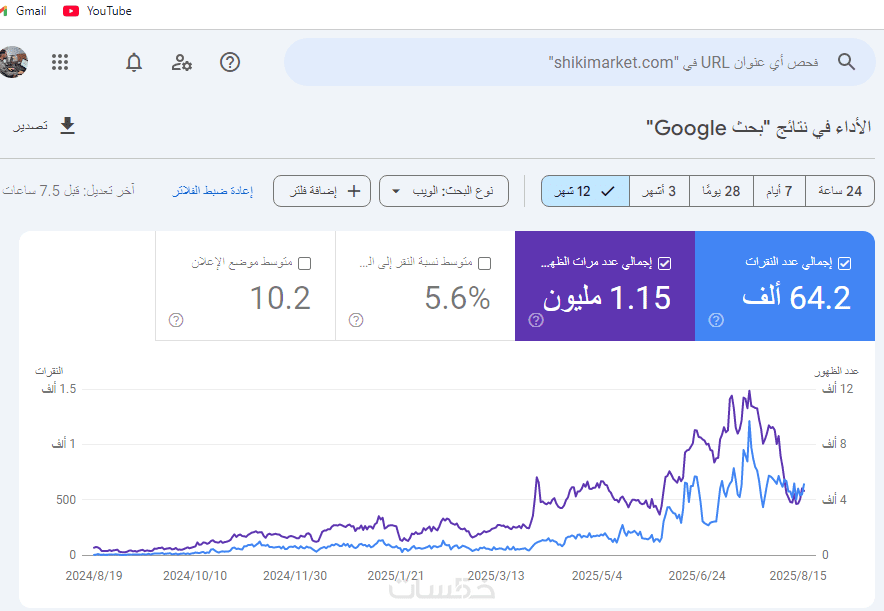Image resolution: width=884 pixels, height=611 pixels.
Task: Enable the average CTR checkbox
Action: pyautogui.click(x=485, y=263)
